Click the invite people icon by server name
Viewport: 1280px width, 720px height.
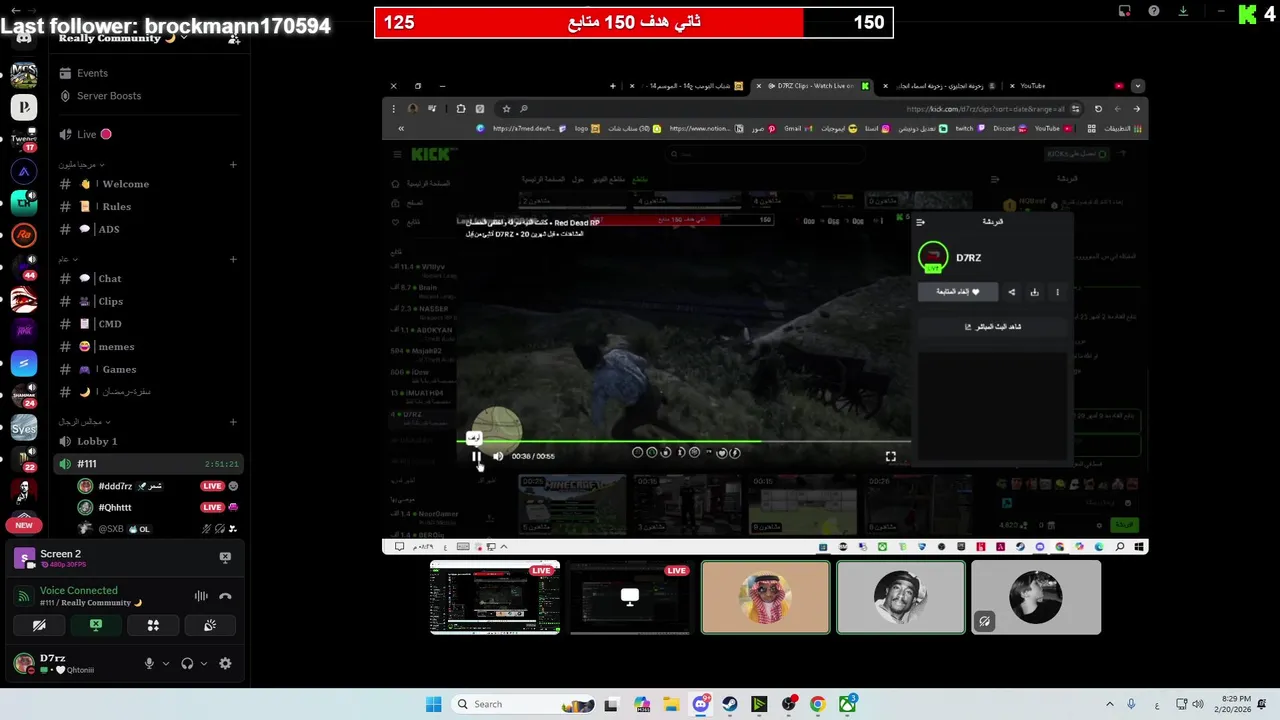click(x=233, y=38)
